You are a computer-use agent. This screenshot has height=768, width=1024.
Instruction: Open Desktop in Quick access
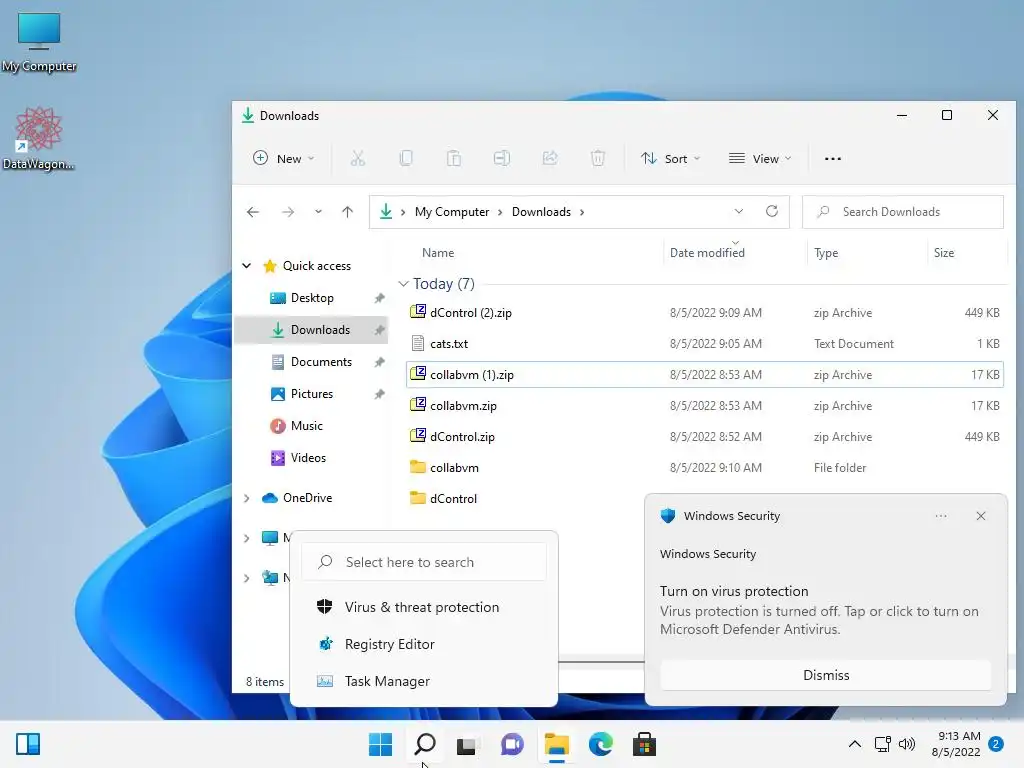pyautogui.click(x=312, y=298)
